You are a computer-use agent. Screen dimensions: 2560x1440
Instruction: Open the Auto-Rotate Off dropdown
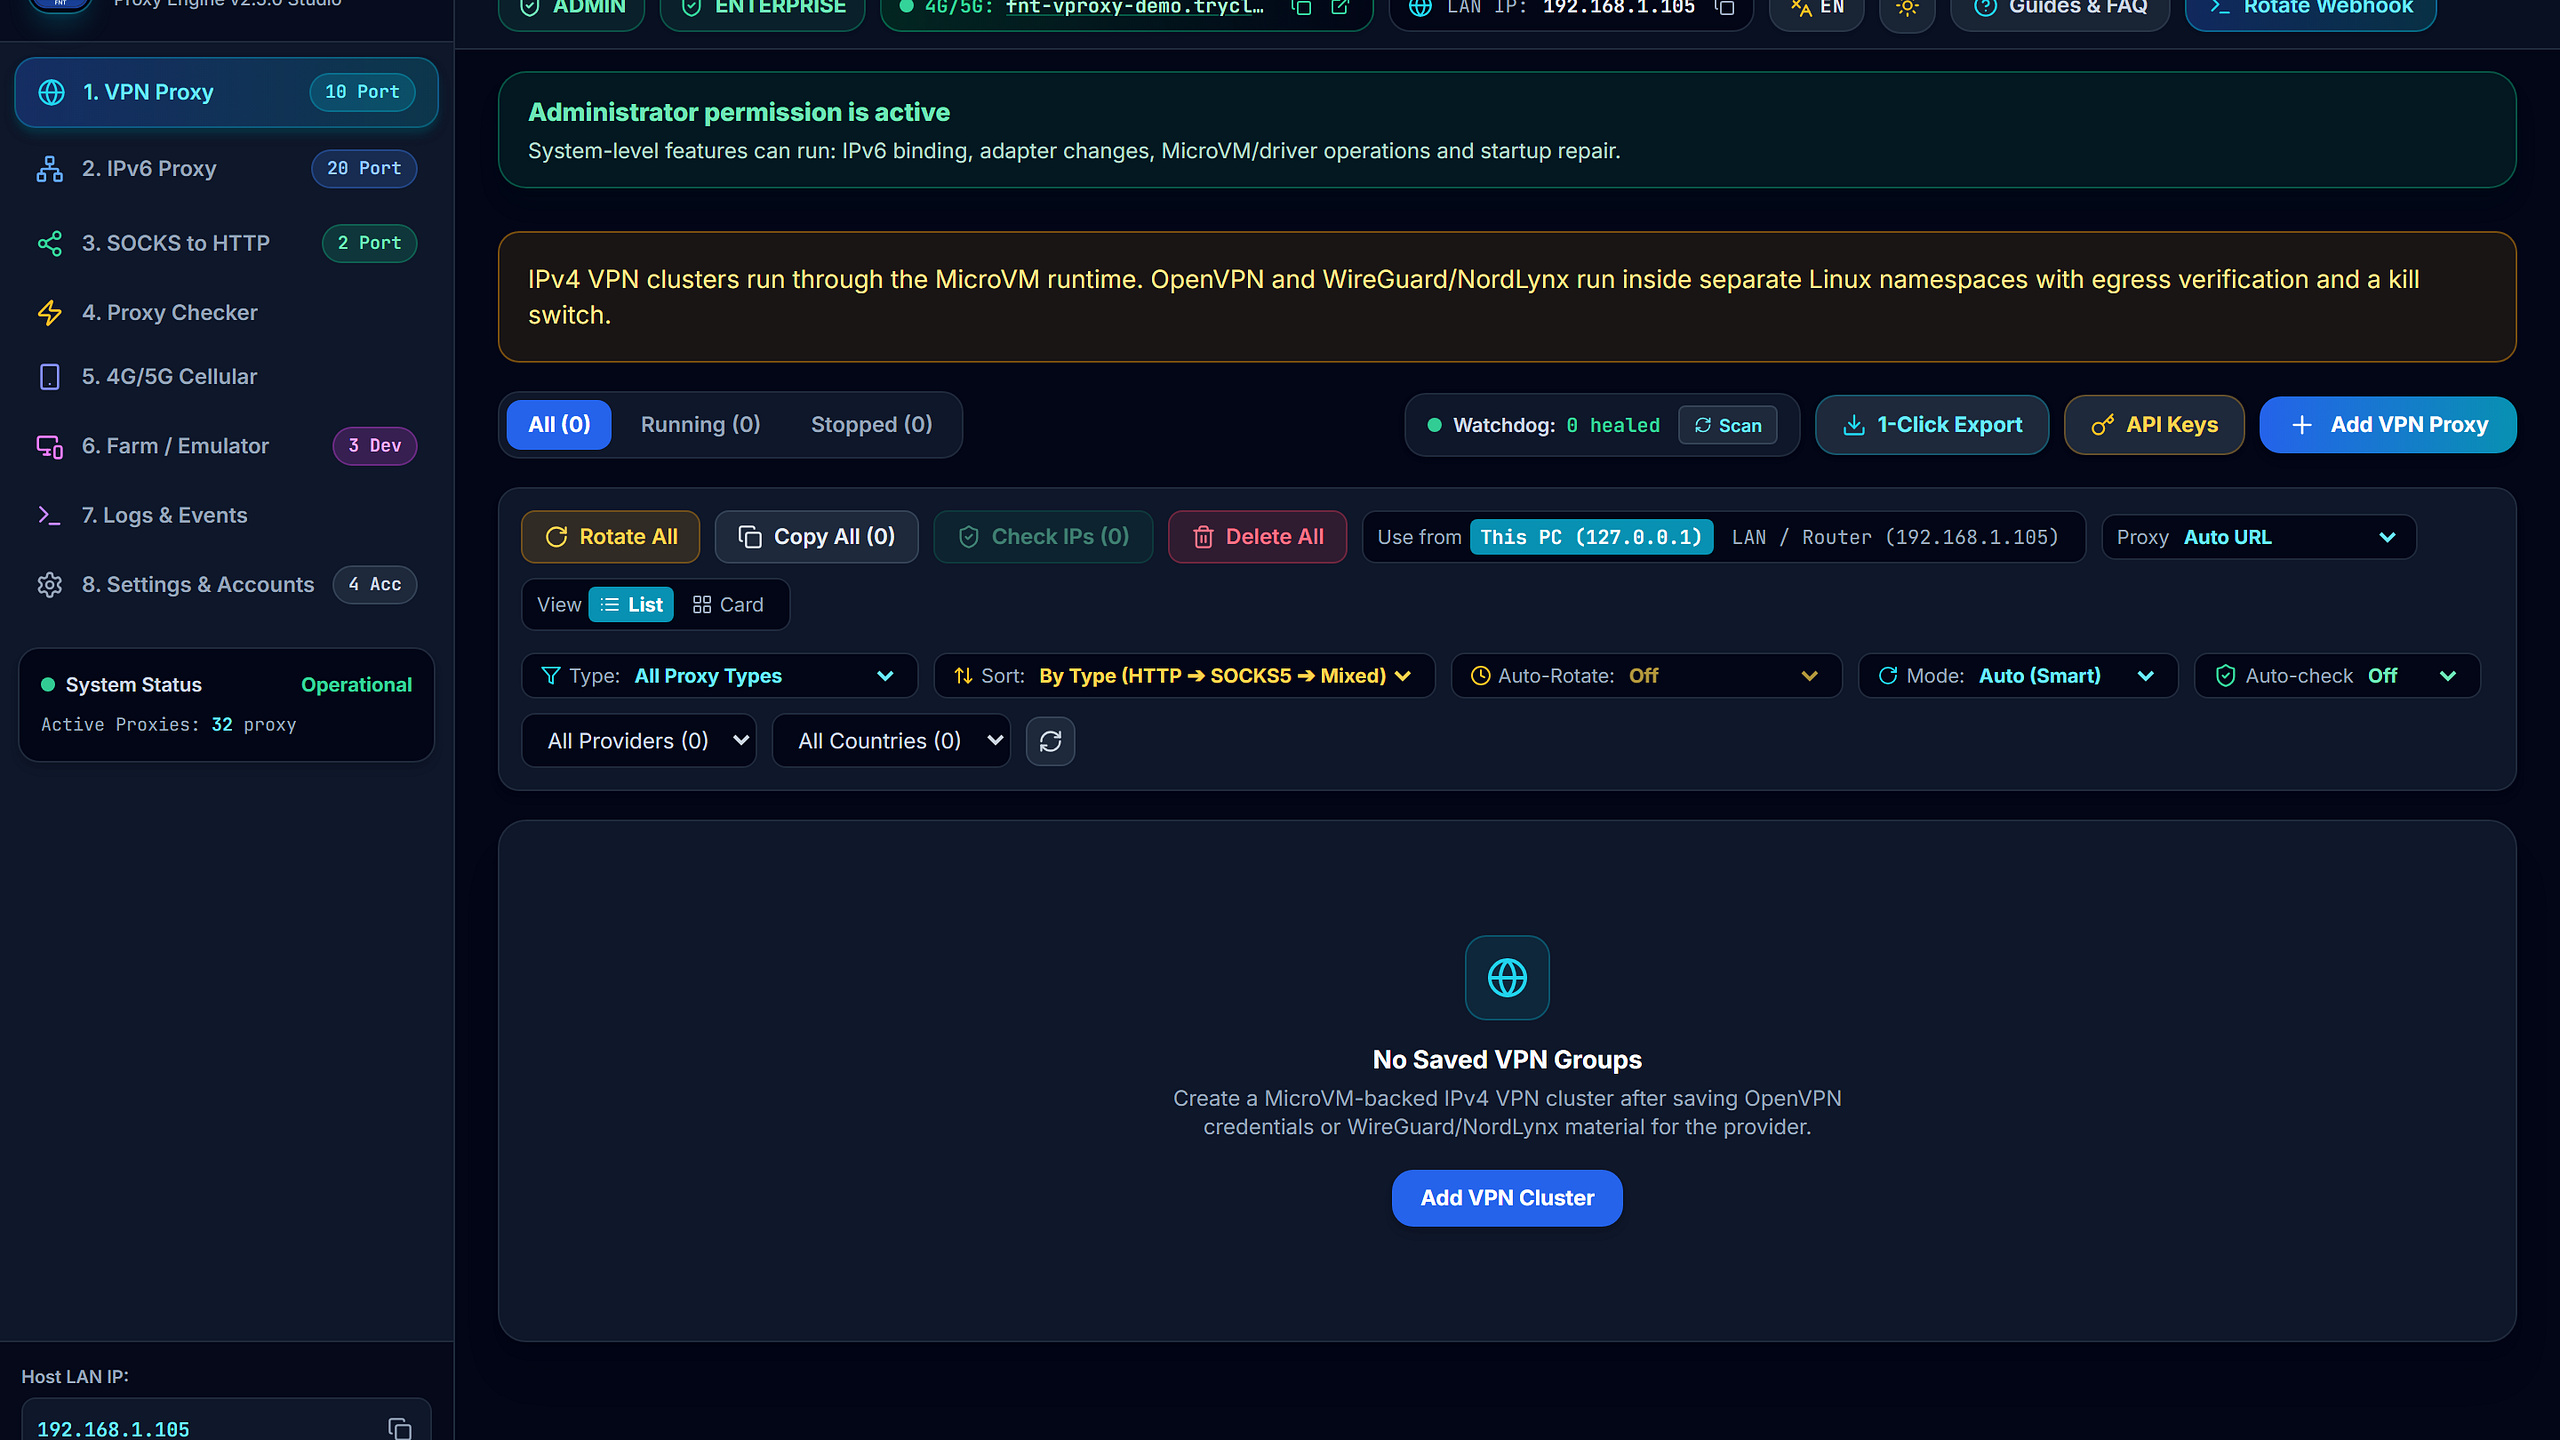pyautogui.click(x=1646, y=676)
